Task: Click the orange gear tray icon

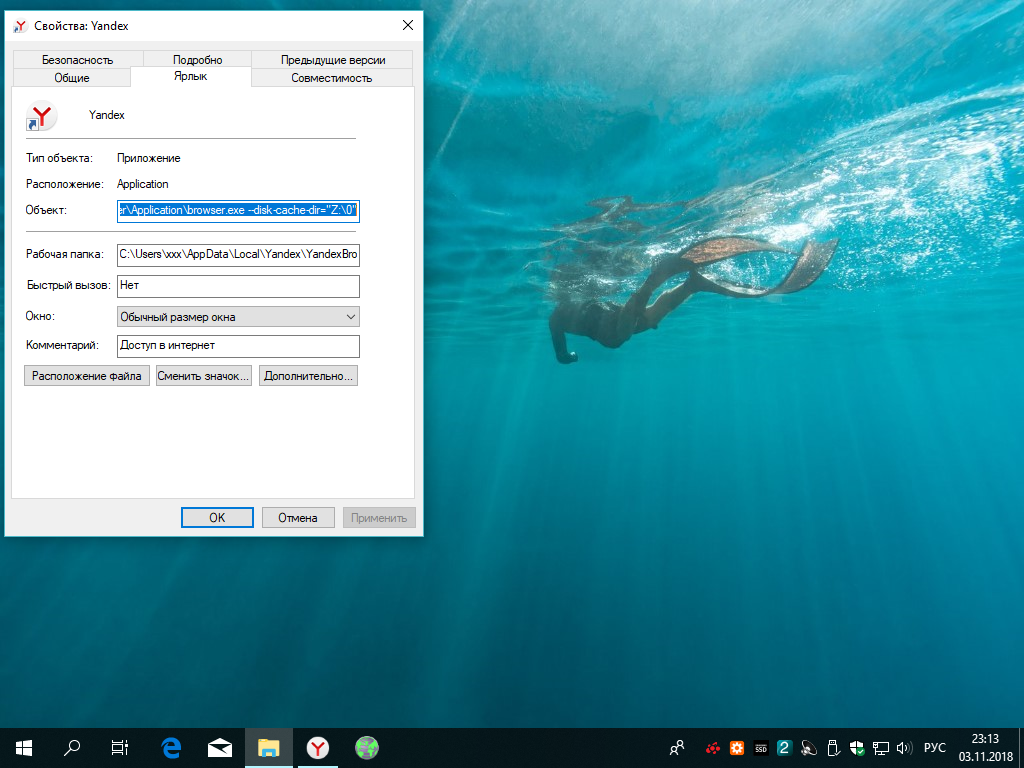Action: (x=737, y=748)
